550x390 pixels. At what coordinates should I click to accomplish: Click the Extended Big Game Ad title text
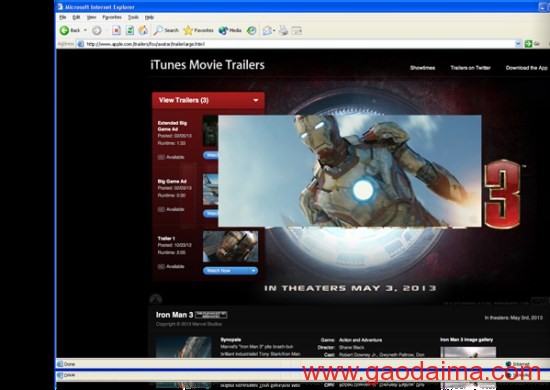[x=172, y=126]
